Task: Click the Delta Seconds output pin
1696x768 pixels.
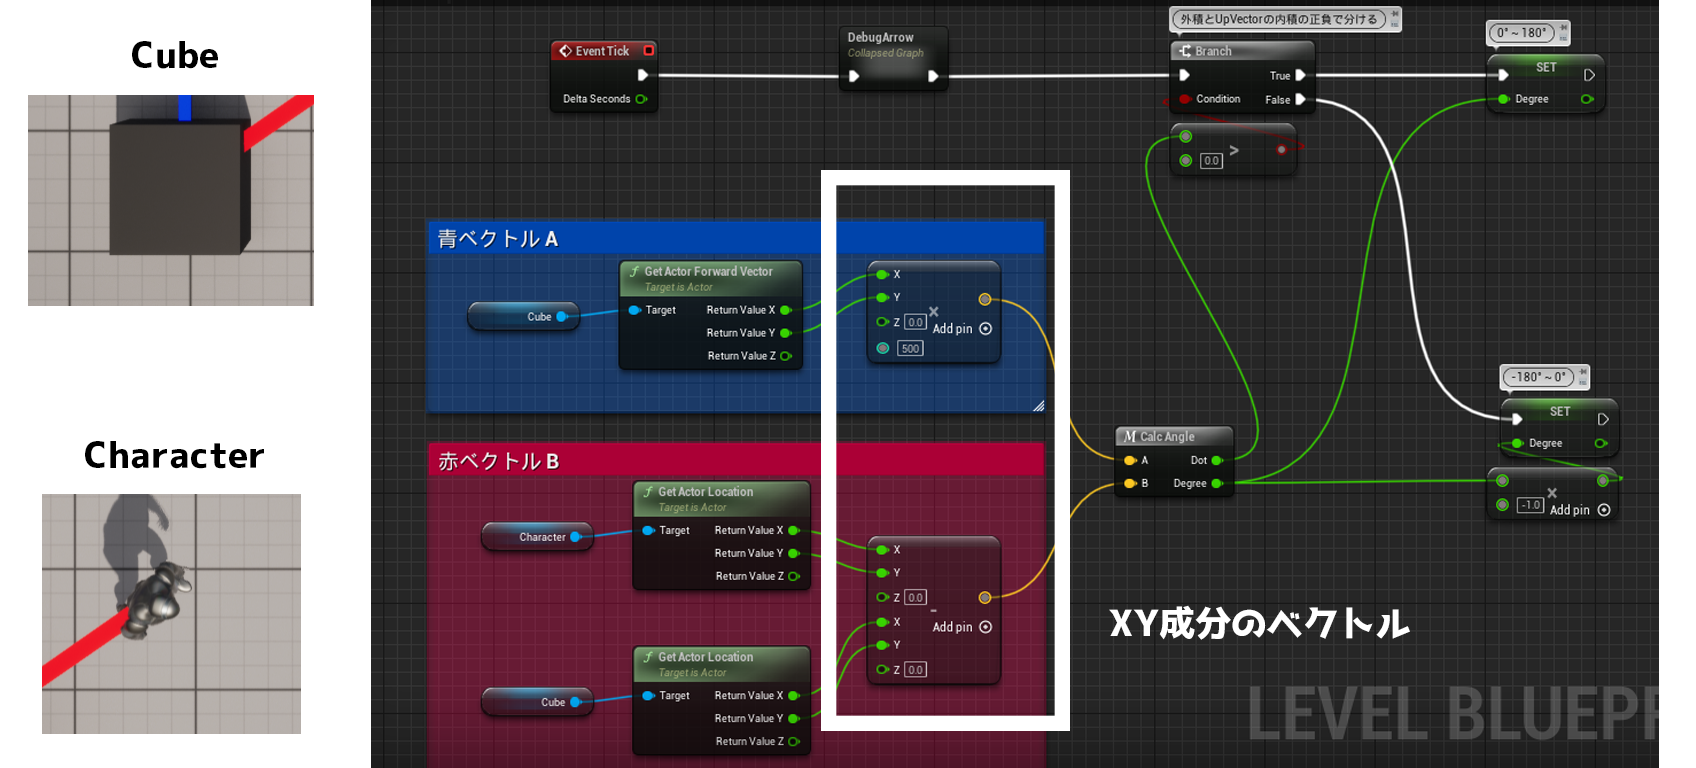Action: tap(641, 99)
